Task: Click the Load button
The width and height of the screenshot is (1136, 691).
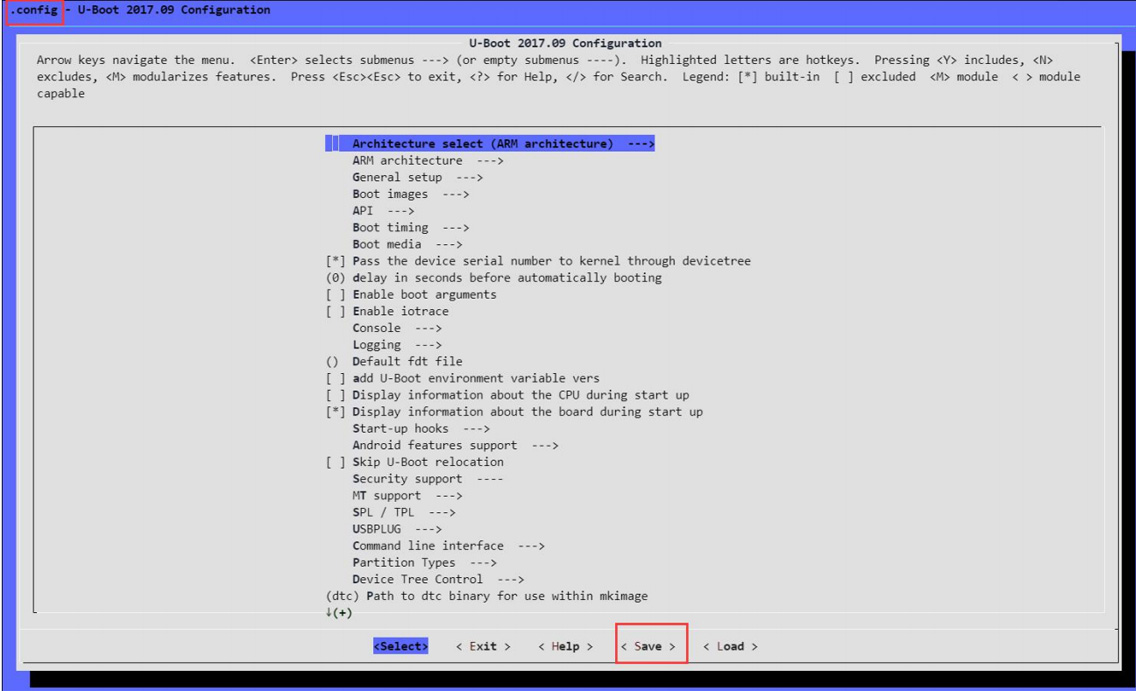Action: (730, 646)
